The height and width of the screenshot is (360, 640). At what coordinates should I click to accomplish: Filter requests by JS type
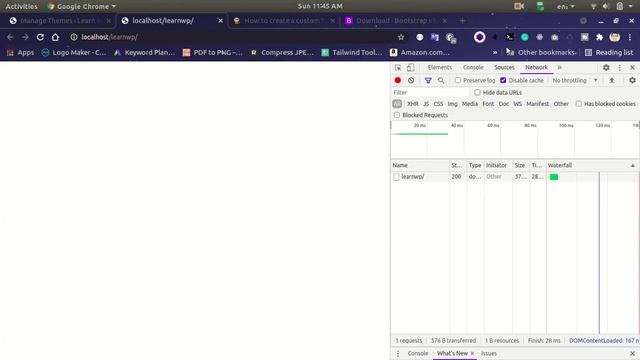click(x=426, y=104)
